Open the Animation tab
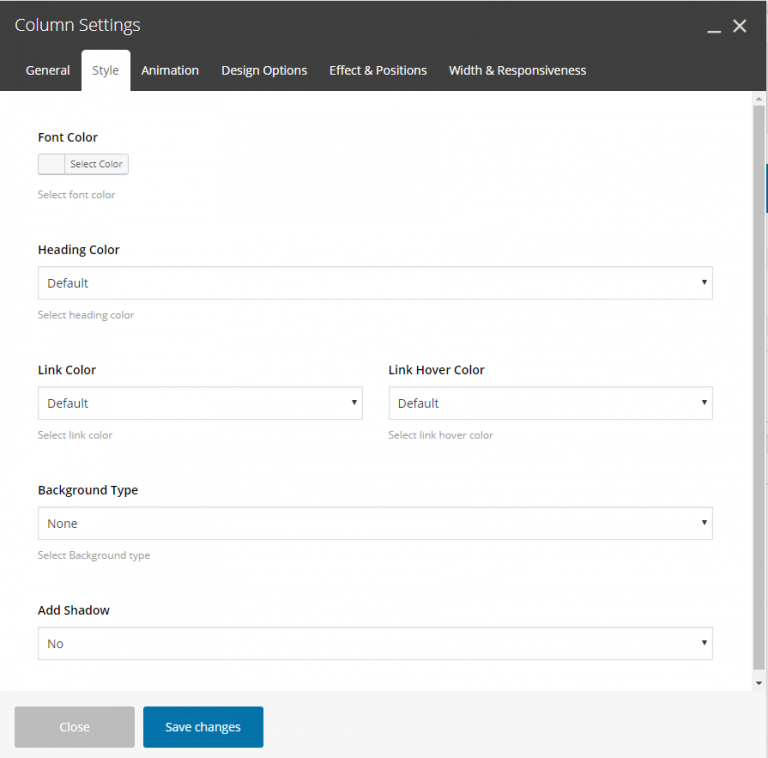 170,70
